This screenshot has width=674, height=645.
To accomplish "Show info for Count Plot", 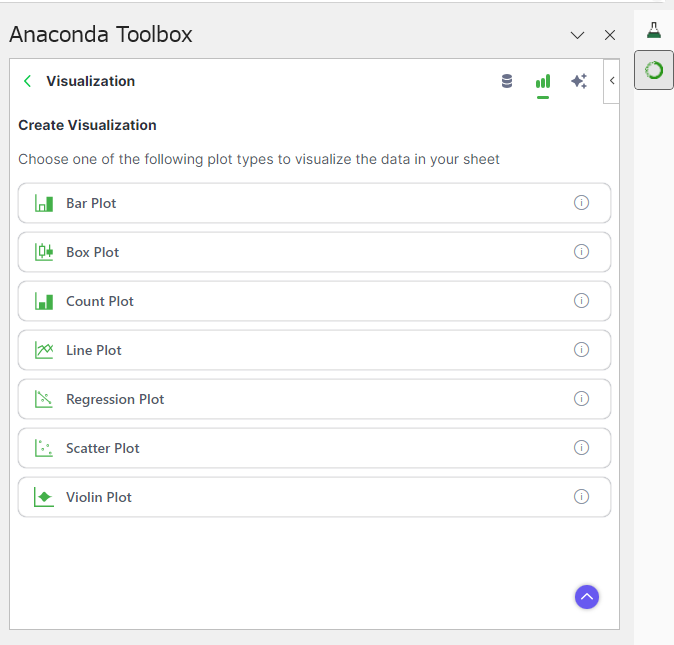I will [581, 300].
